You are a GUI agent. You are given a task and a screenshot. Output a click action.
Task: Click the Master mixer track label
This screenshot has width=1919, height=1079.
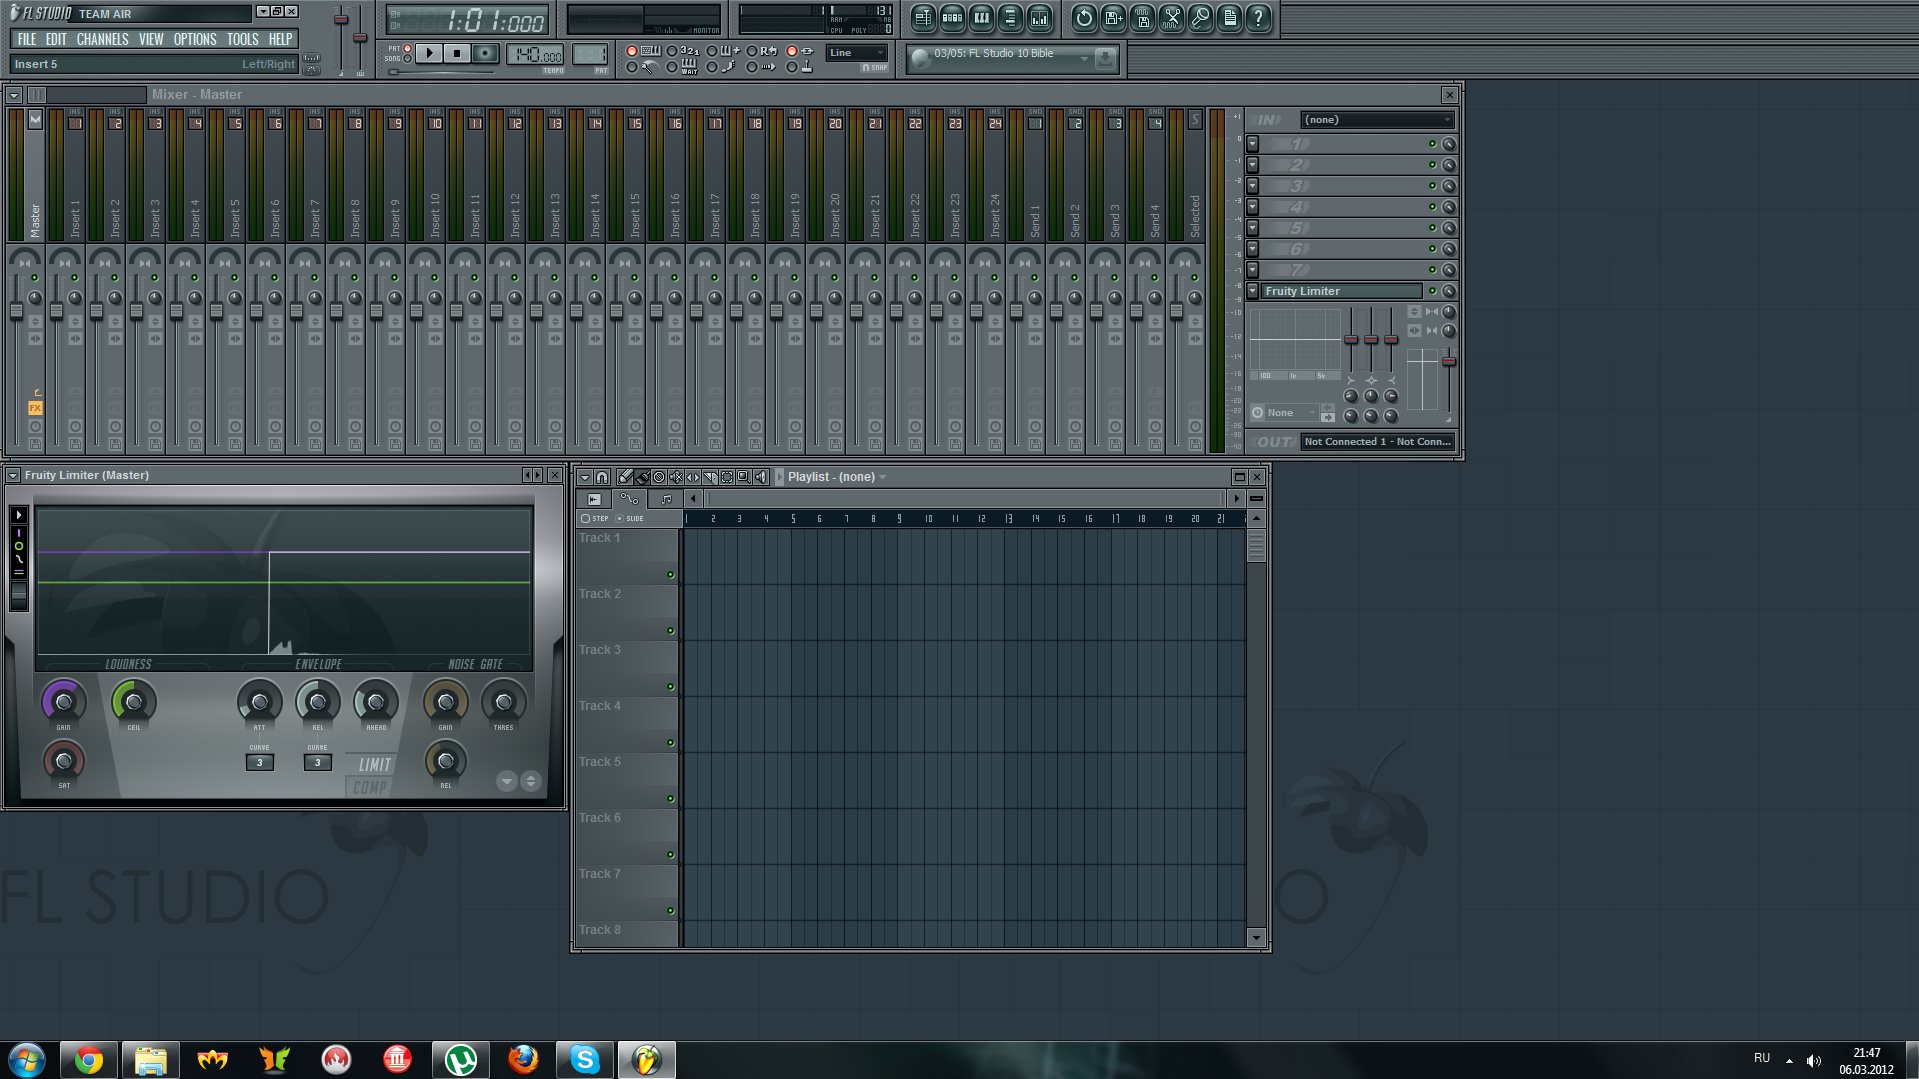coord(35,220)
